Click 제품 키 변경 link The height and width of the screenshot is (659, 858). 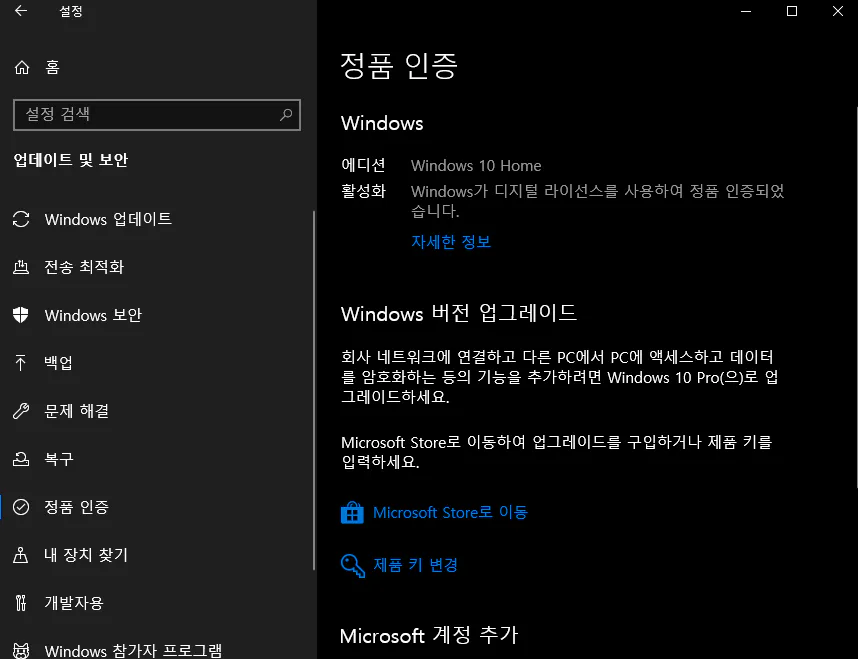415,565
